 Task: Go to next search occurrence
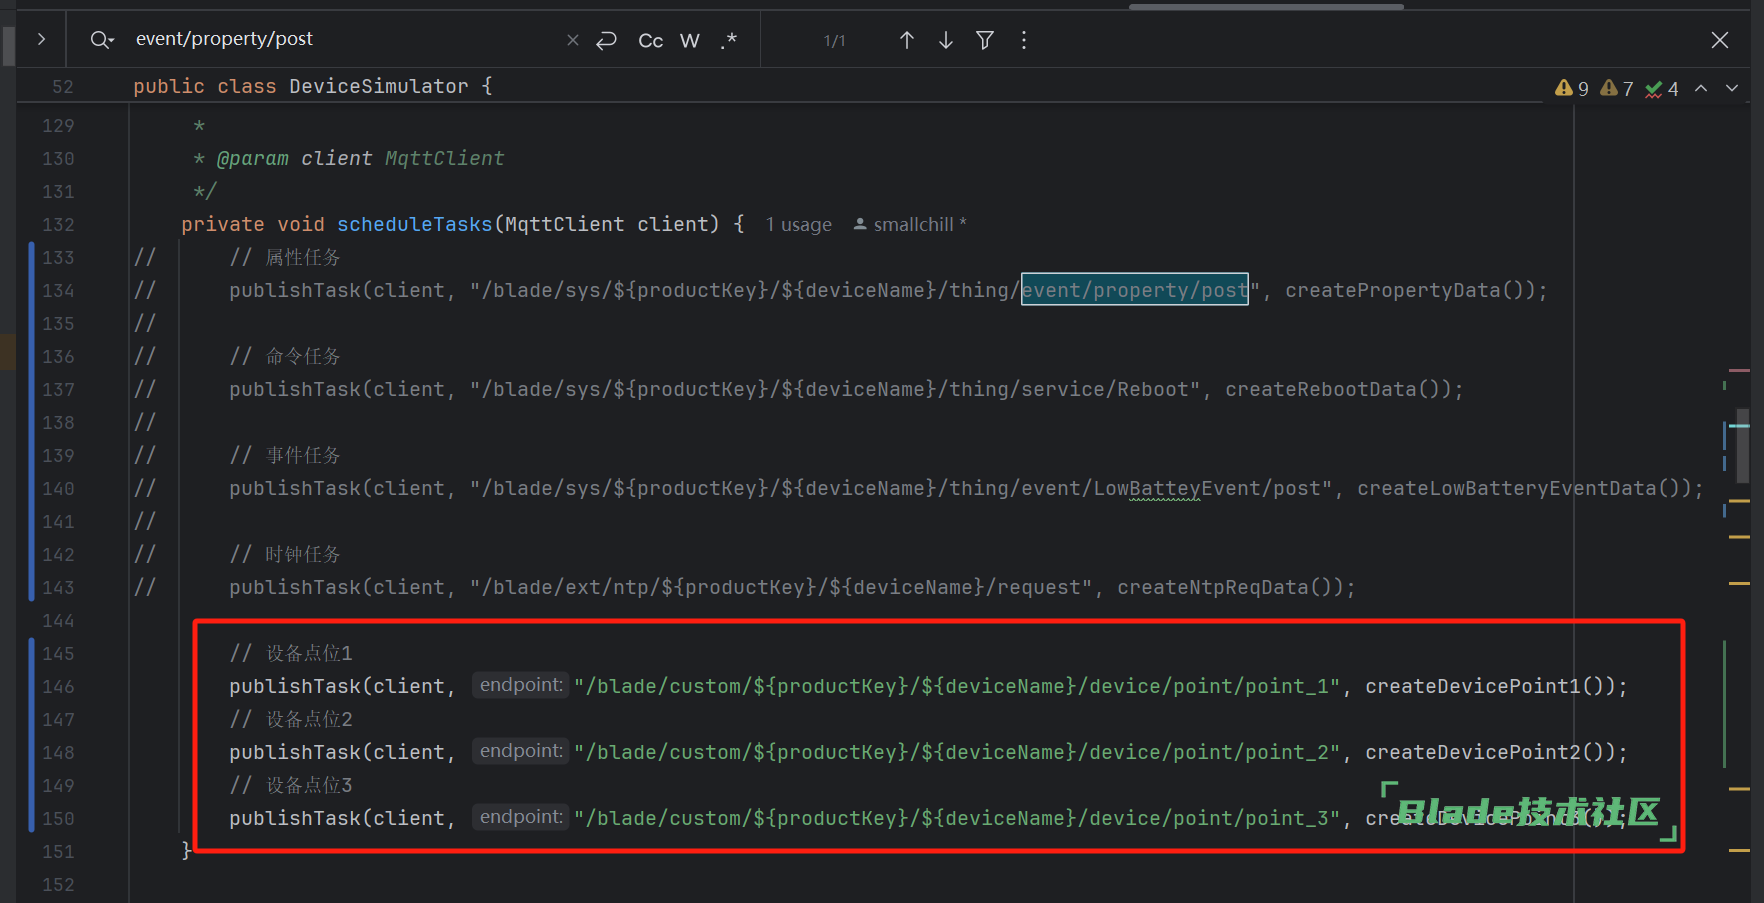point(946,40)
